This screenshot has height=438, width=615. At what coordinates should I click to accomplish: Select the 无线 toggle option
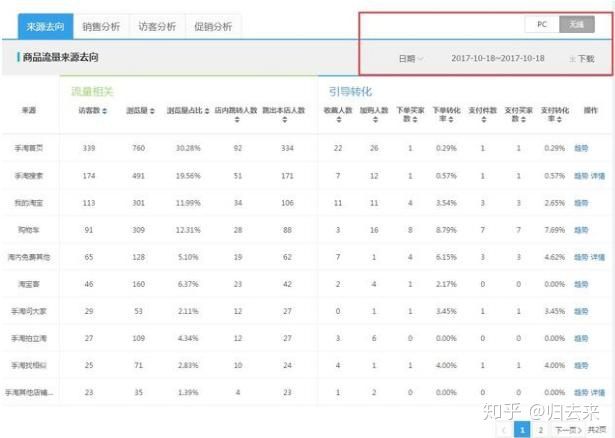point(576,23)
